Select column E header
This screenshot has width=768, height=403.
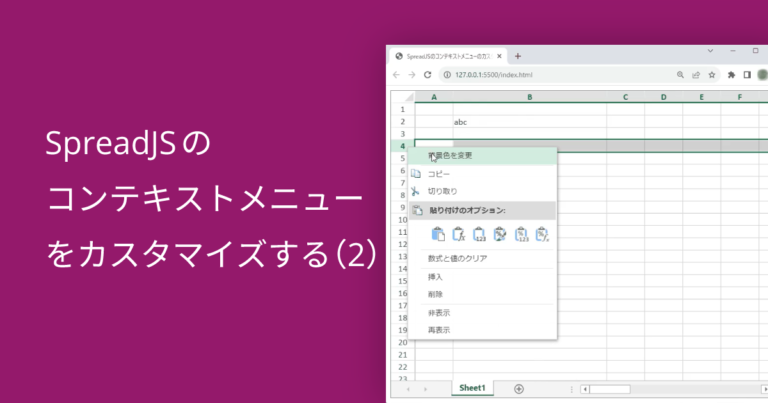[702, 97]
